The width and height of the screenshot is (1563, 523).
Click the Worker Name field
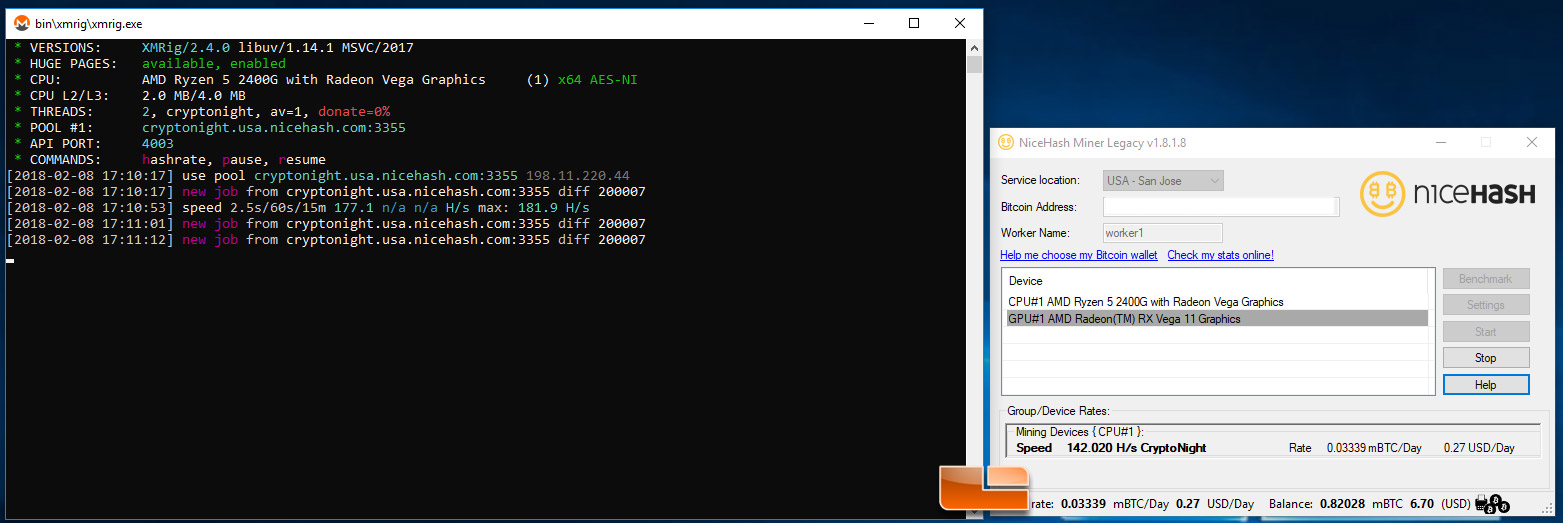point(1162,233)
